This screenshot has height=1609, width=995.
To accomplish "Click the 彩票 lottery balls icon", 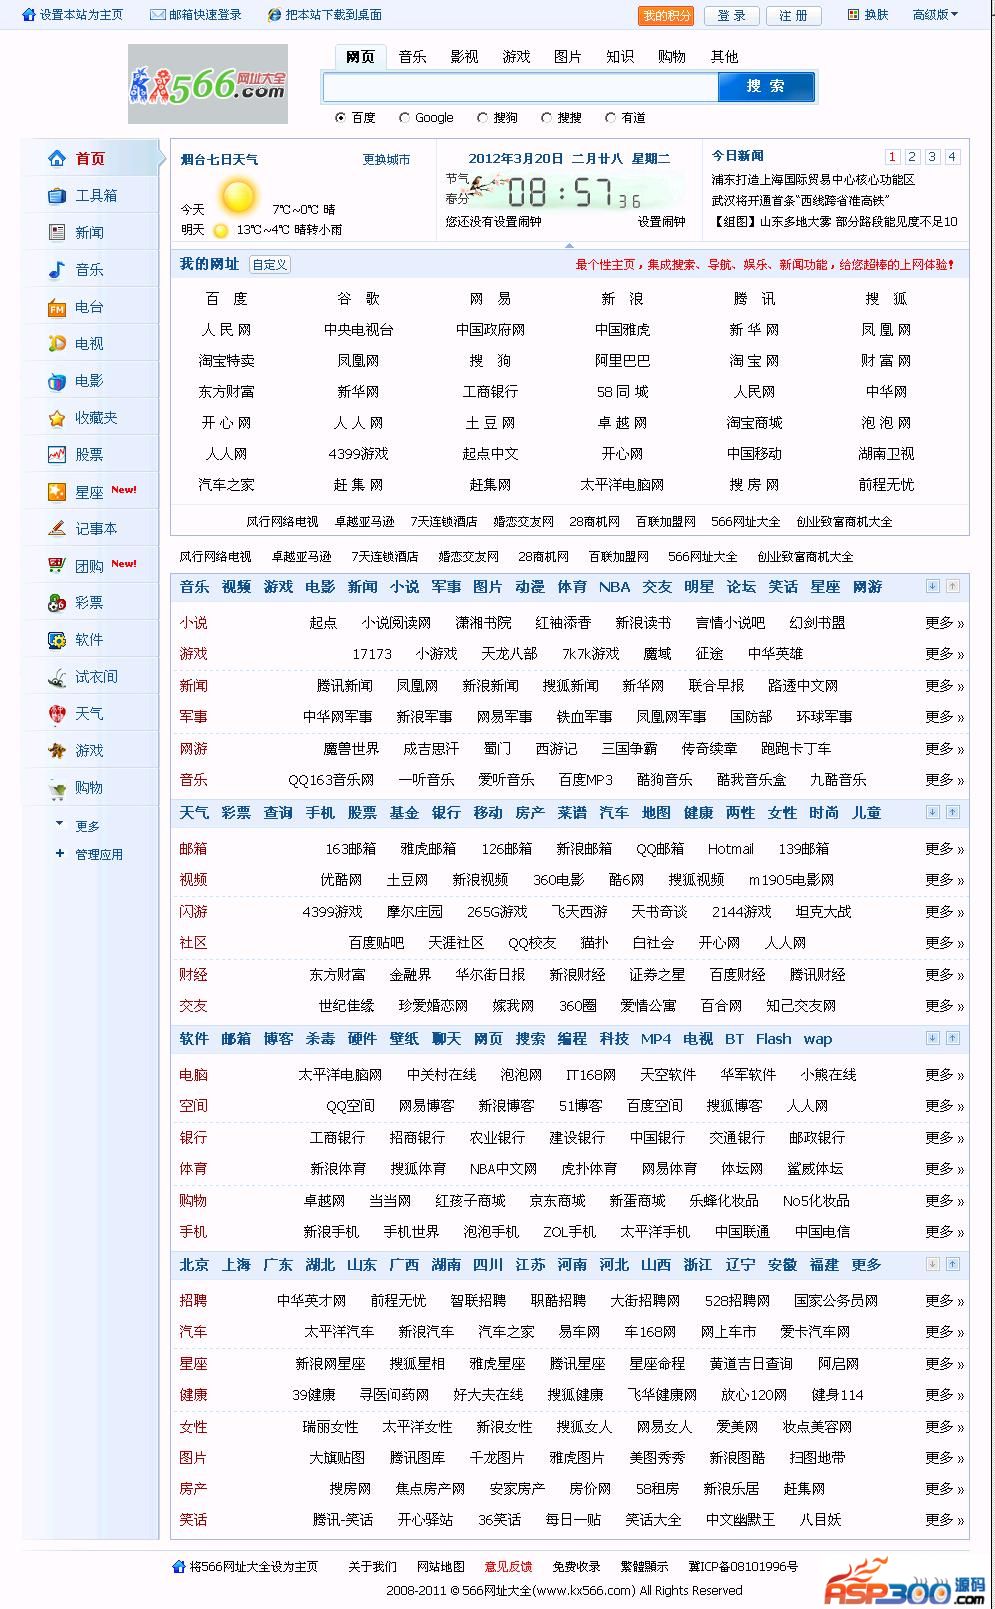I will [57, 602].
